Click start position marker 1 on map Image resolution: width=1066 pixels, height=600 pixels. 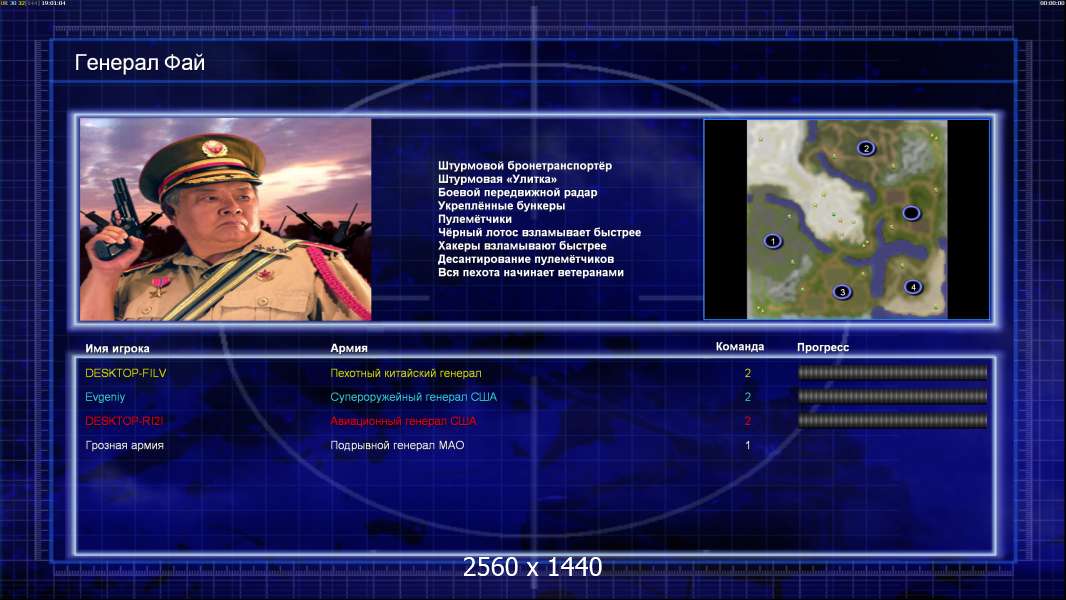772,241
